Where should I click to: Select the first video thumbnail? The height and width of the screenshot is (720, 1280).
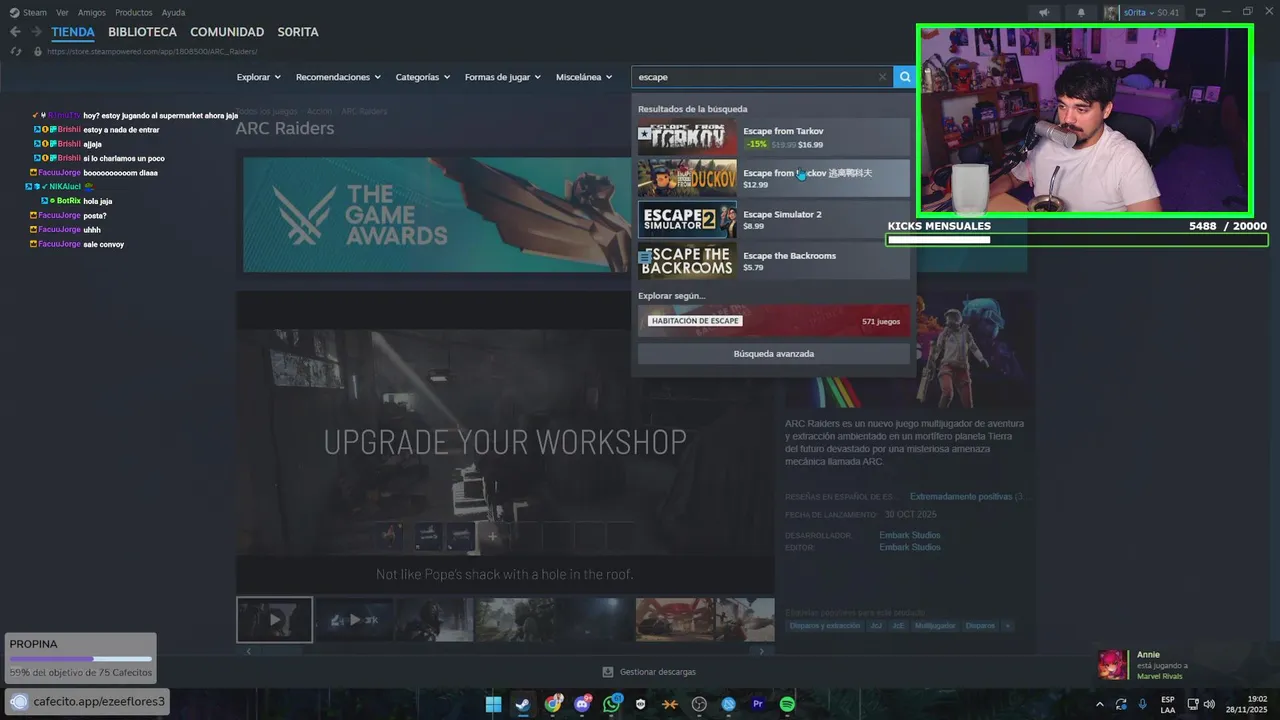pyautogui.click(x=274, y=620)
